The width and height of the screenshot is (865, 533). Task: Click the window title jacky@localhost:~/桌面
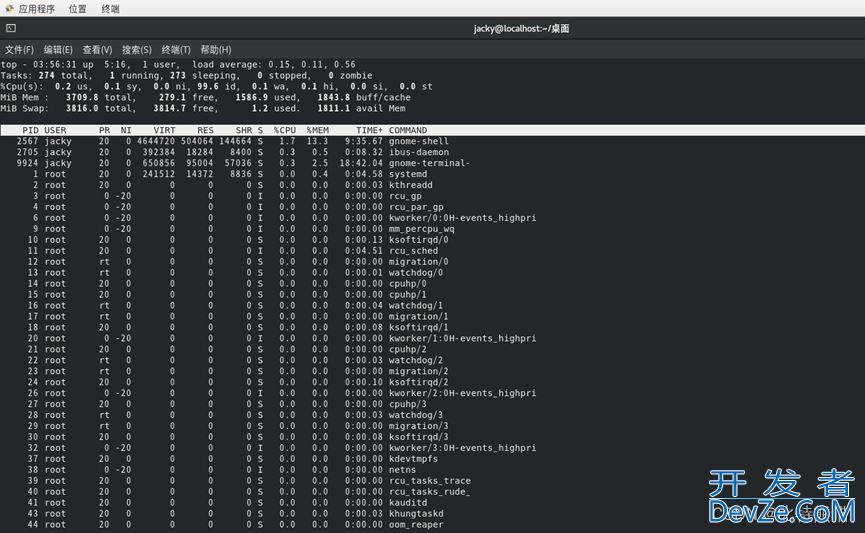tap(521, 29)
